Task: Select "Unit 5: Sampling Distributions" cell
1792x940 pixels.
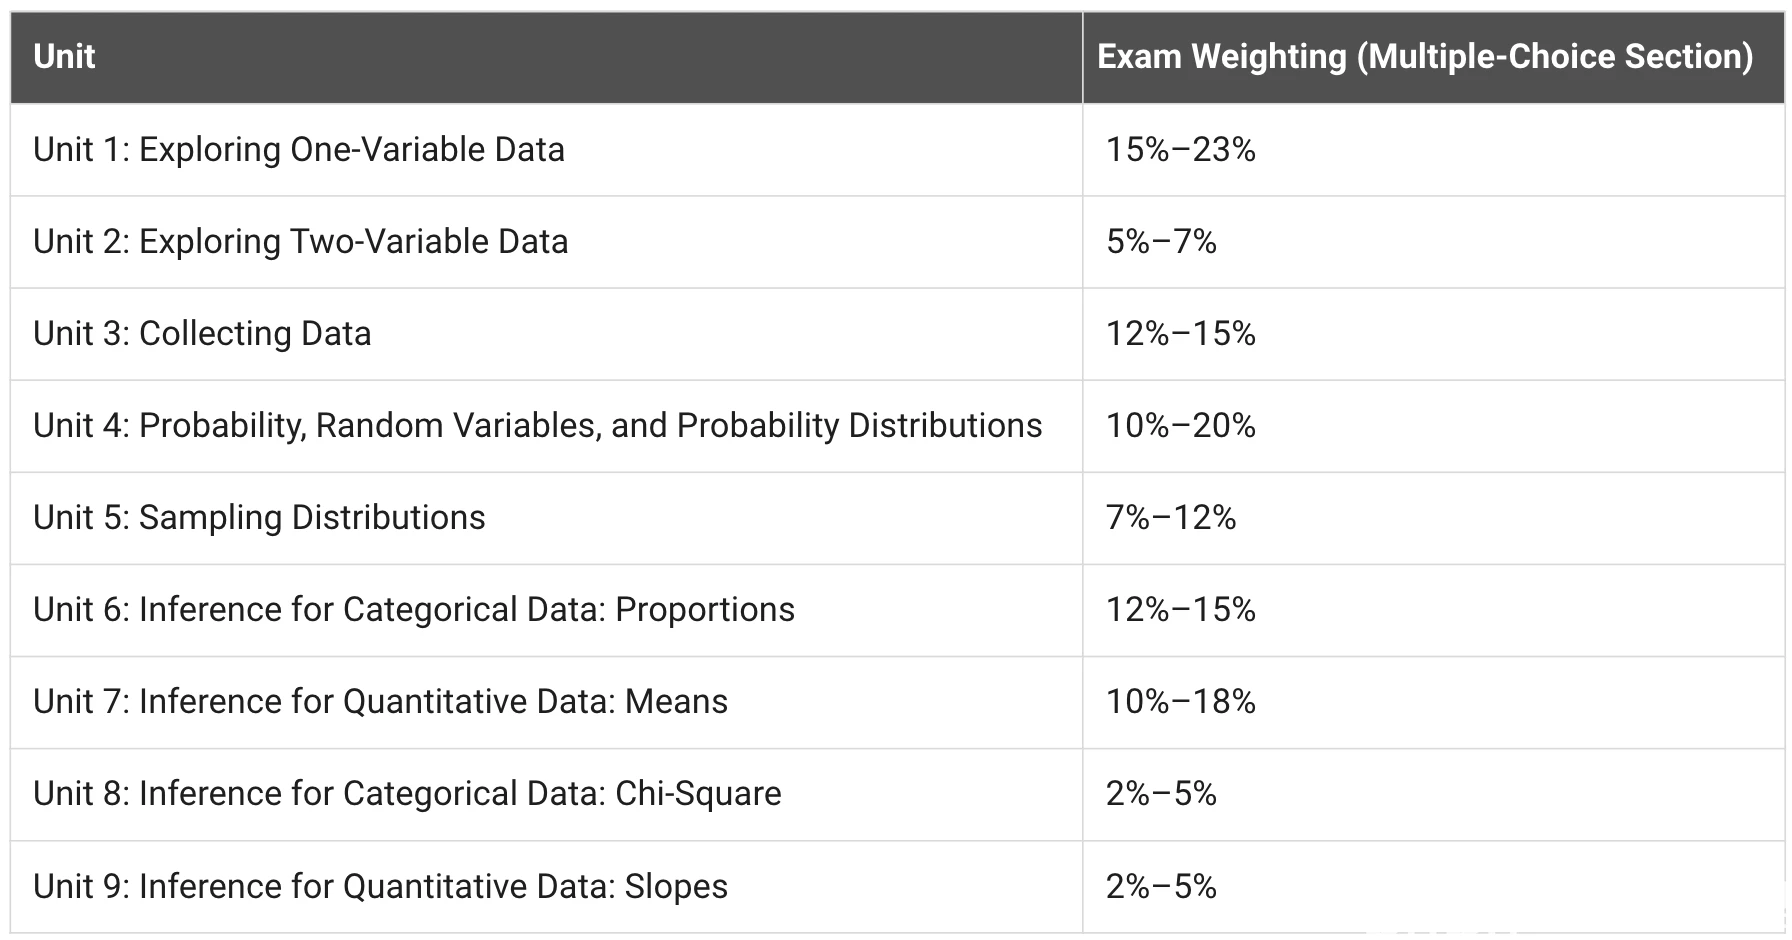Action: 259,518
